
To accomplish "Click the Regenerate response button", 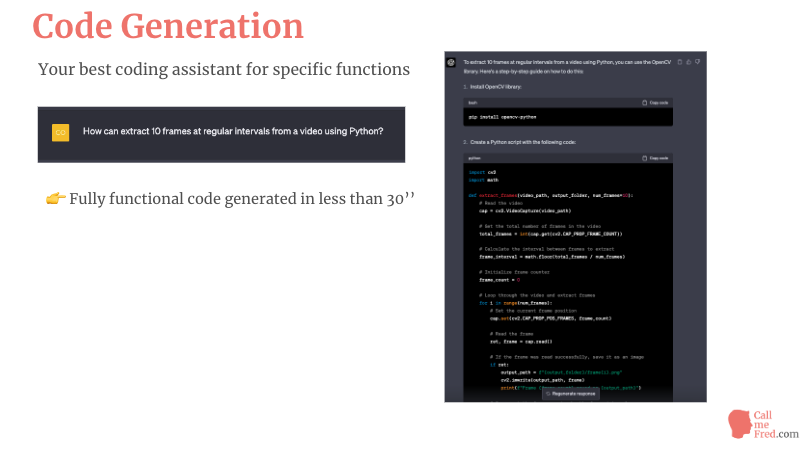I will click(570, 394).
